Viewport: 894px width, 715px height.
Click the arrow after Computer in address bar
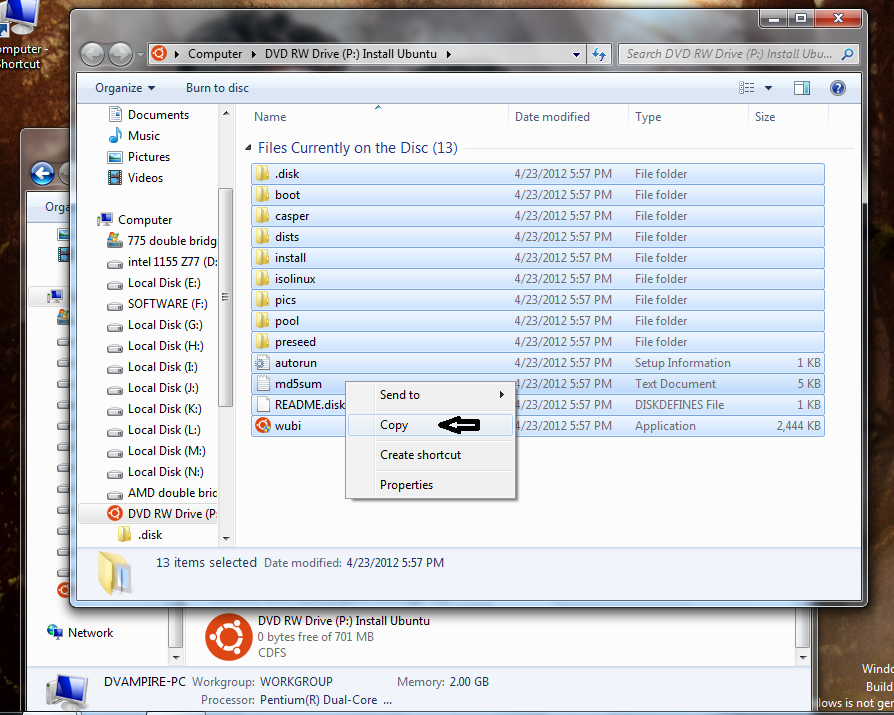click(x=253, y=54)
